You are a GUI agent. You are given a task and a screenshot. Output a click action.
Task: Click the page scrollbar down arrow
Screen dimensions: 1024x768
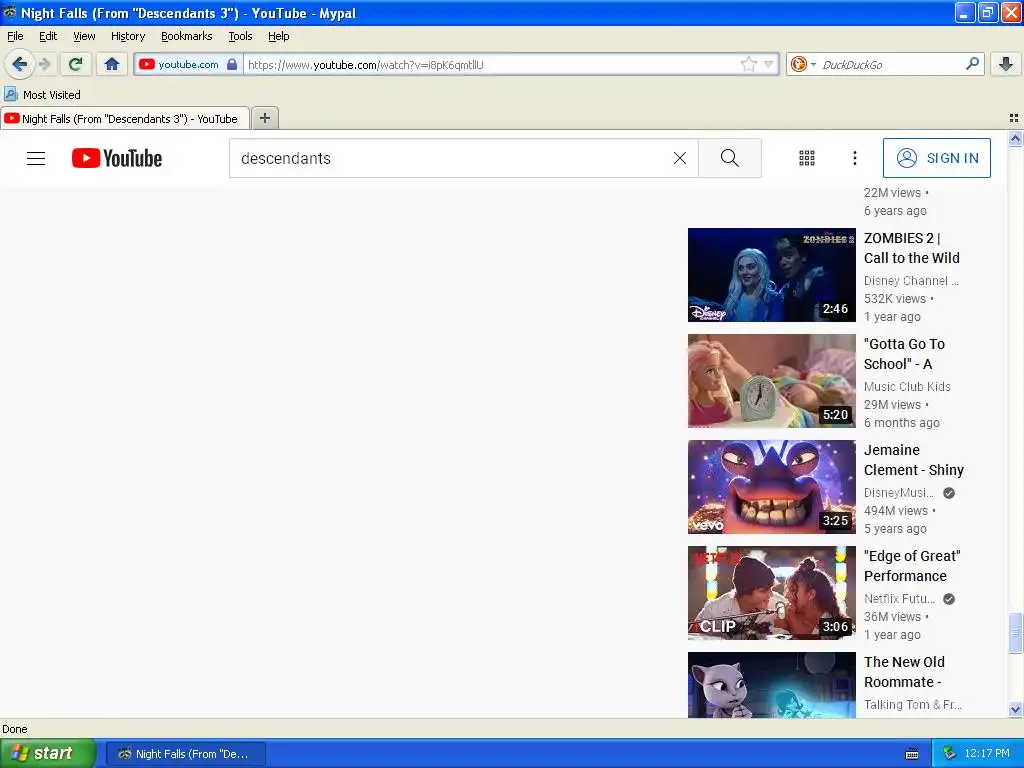coord(1015,709)
